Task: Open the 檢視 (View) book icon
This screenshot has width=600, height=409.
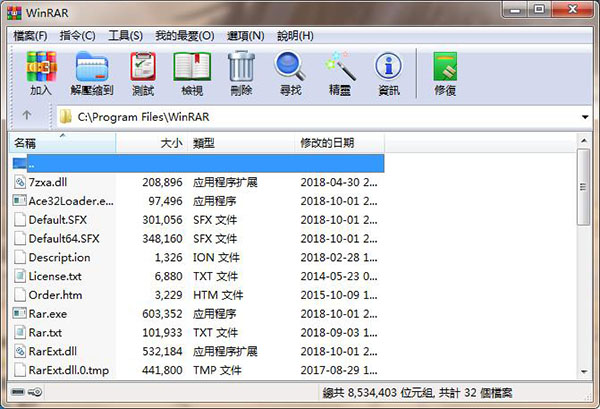Action: [192, 67]
